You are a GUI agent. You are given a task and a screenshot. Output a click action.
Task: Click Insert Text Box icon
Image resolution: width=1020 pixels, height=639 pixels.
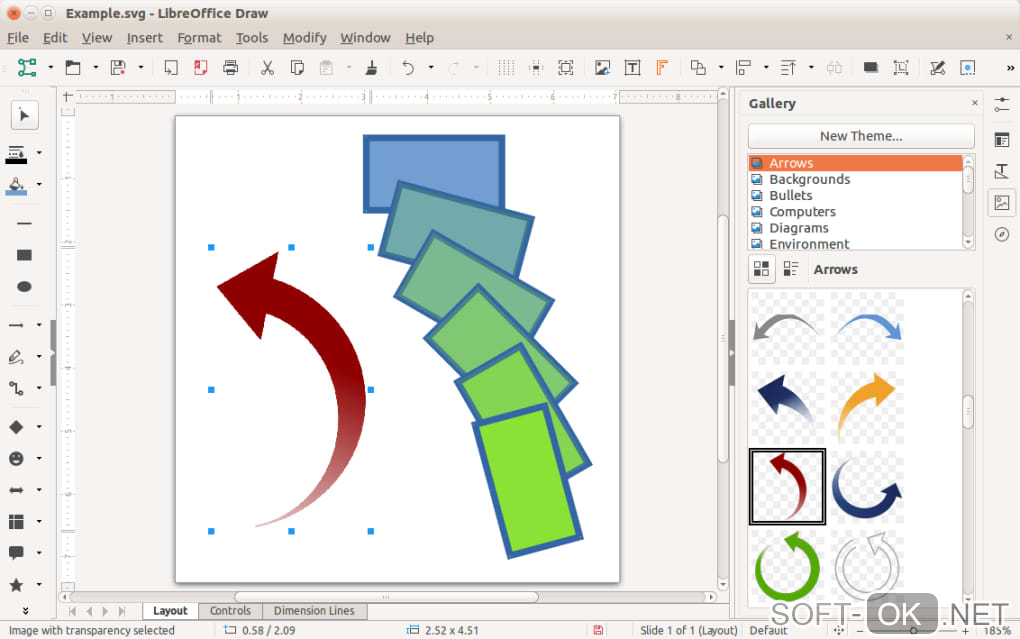point(632,67)
